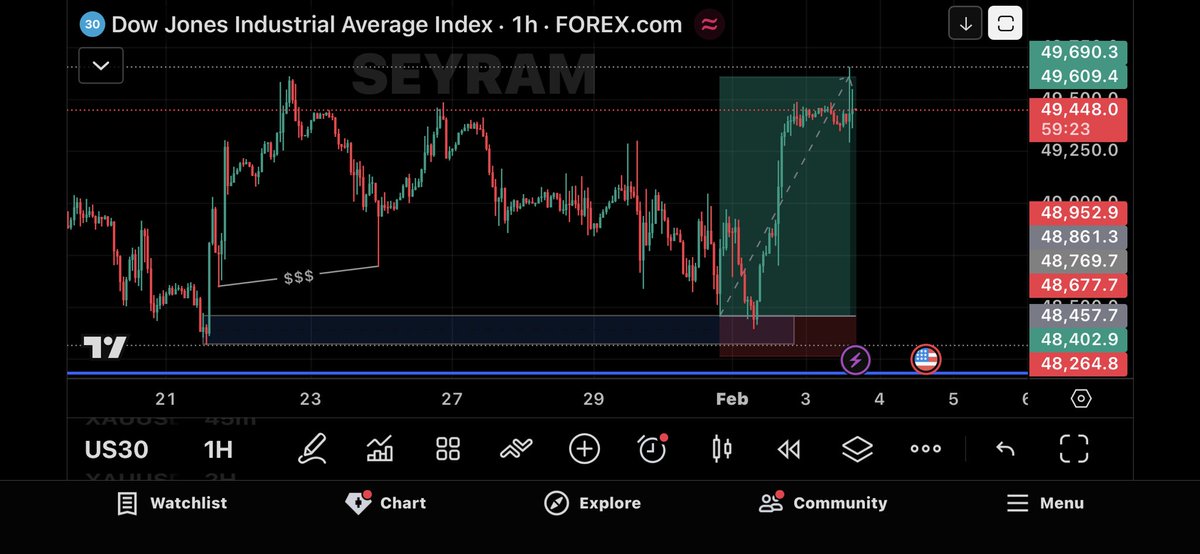Screen dimensions: 1200x554
Task: Tap the 48,677.7 price label
Action: [x=1078, y=285]
